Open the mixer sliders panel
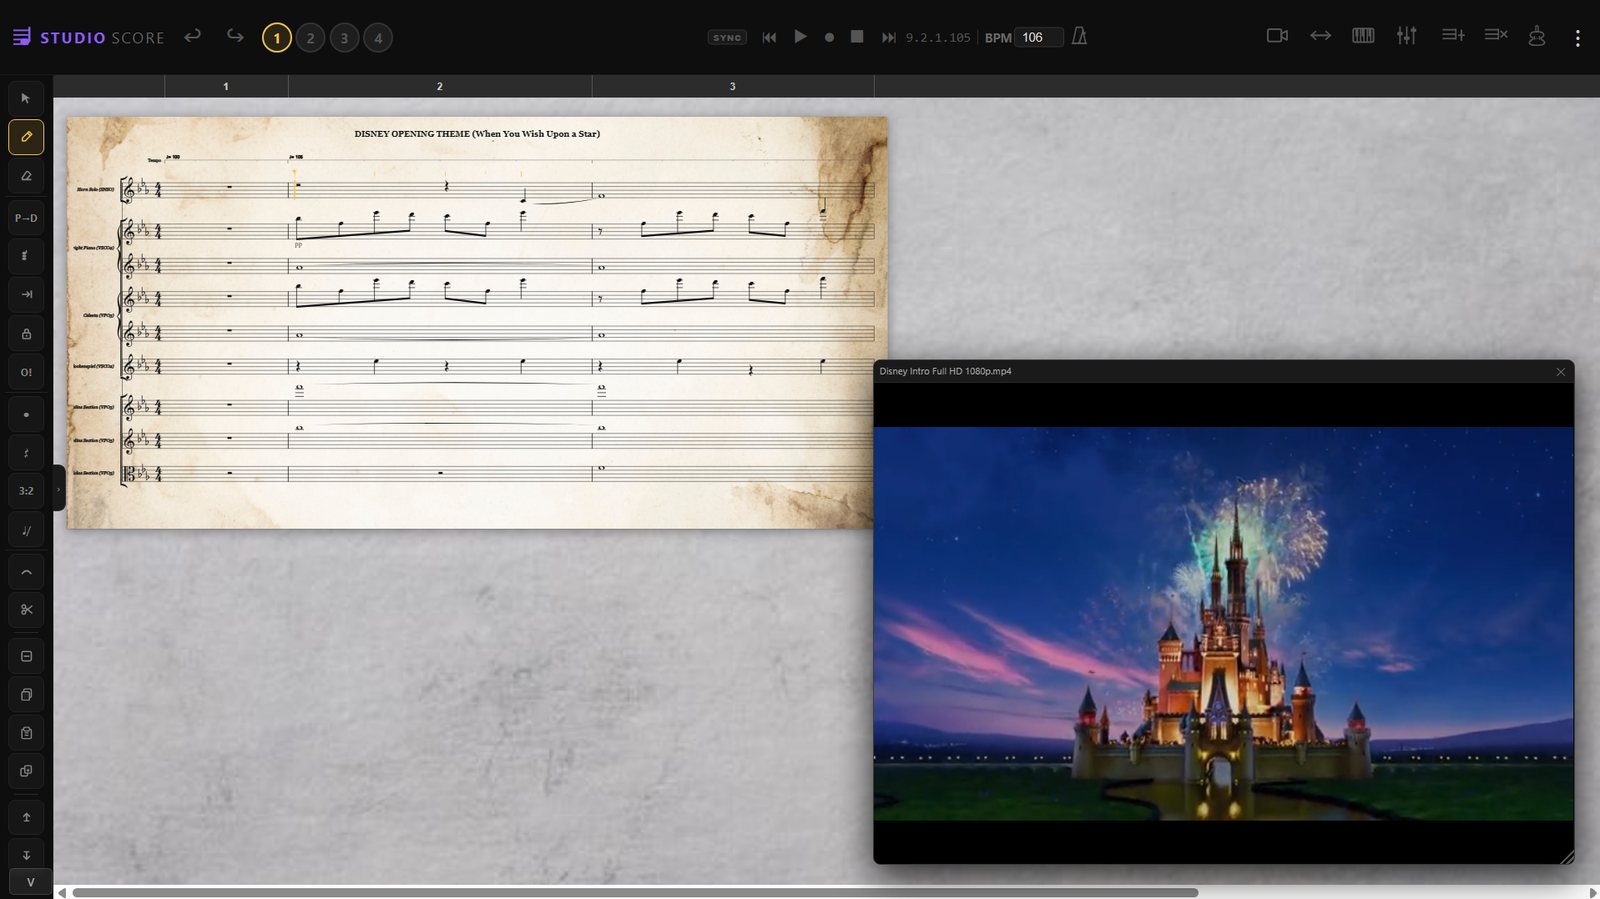 coord(1407,35)
